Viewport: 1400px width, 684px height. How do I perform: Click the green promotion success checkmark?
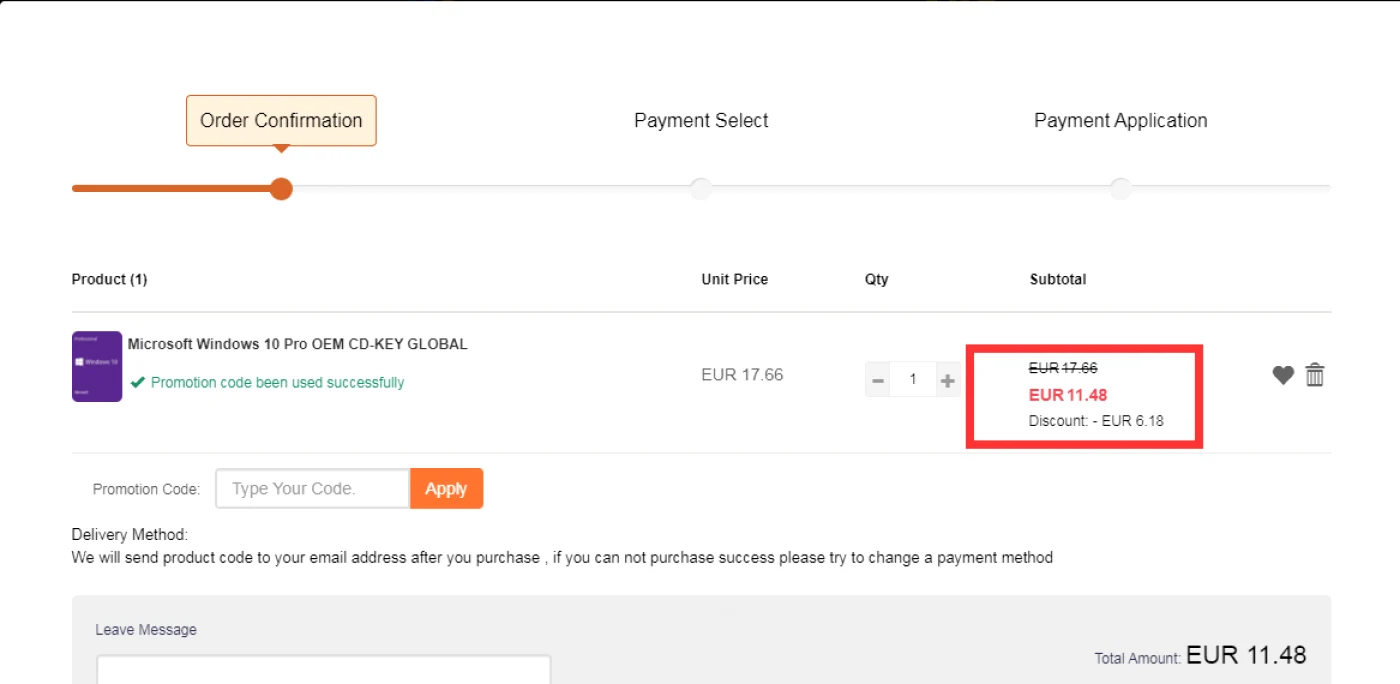point(138,382)
